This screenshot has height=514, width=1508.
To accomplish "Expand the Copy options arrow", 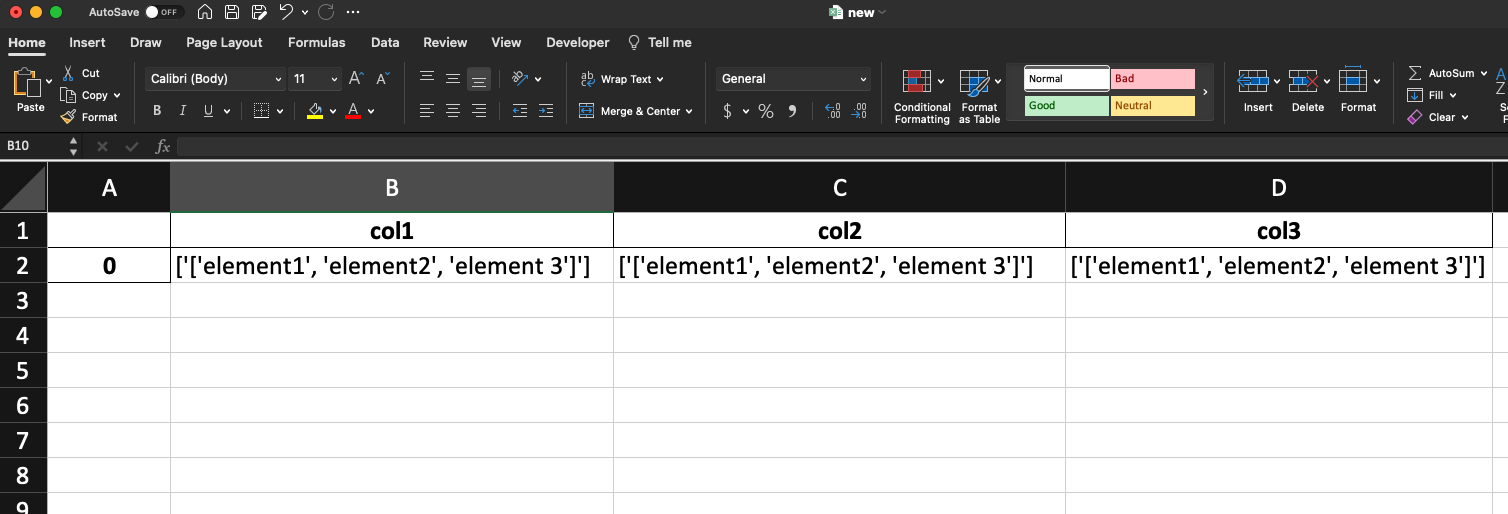I will [117, 96].
